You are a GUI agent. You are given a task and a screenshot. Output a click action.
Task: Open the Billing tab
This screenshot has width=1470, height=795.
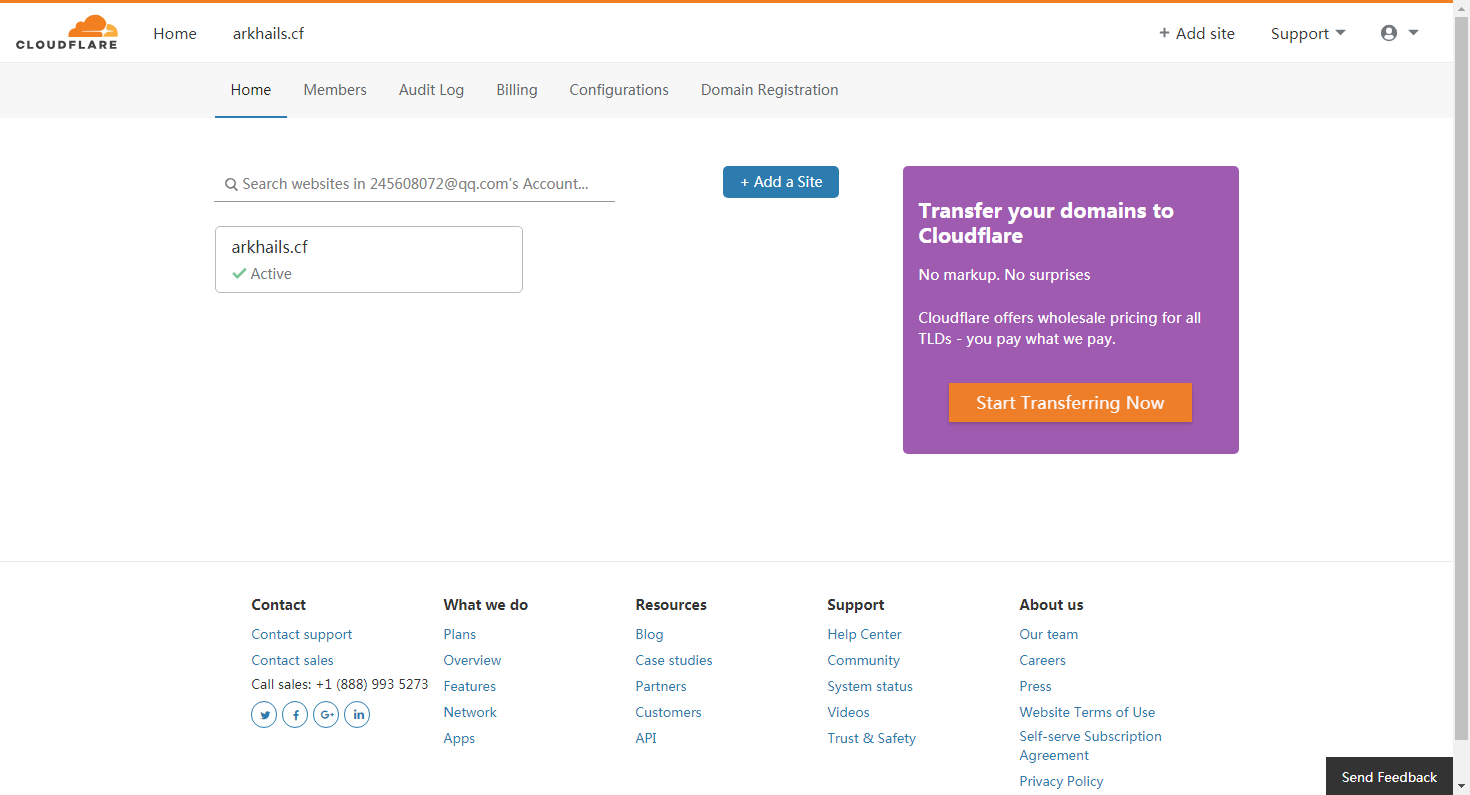(517, 90)
